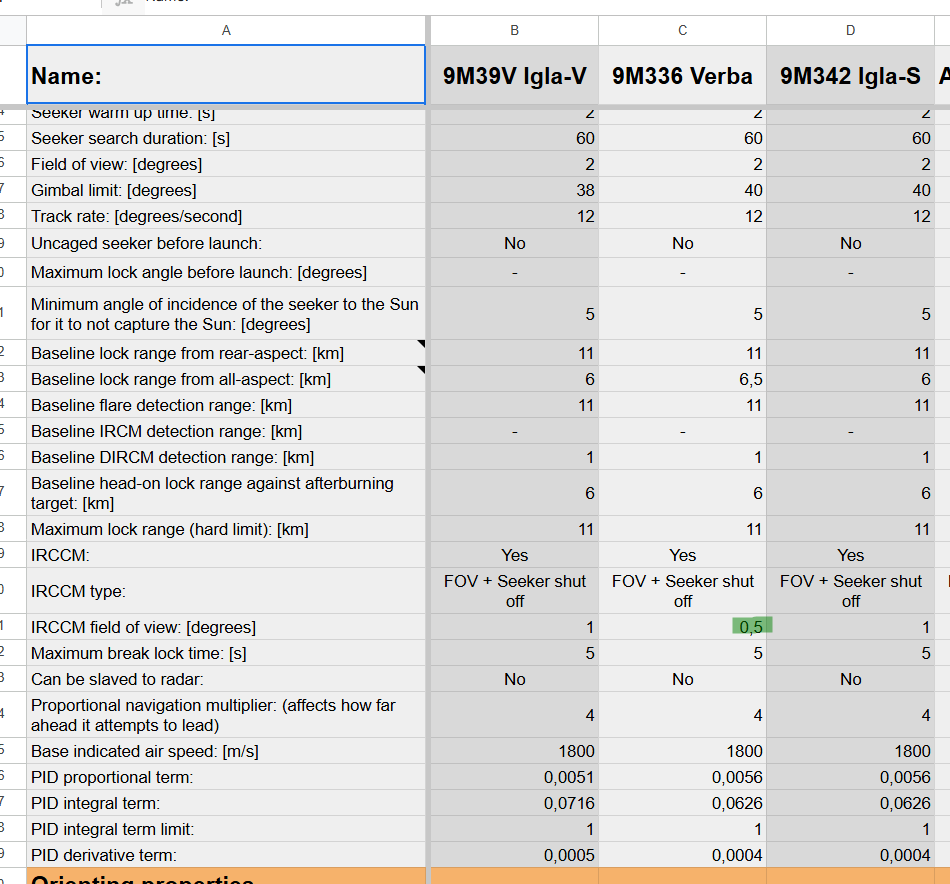This screenshot has width=950, height=884.
Task: Click the "IRCCM:" label cell
Action: tap(226, 555)
